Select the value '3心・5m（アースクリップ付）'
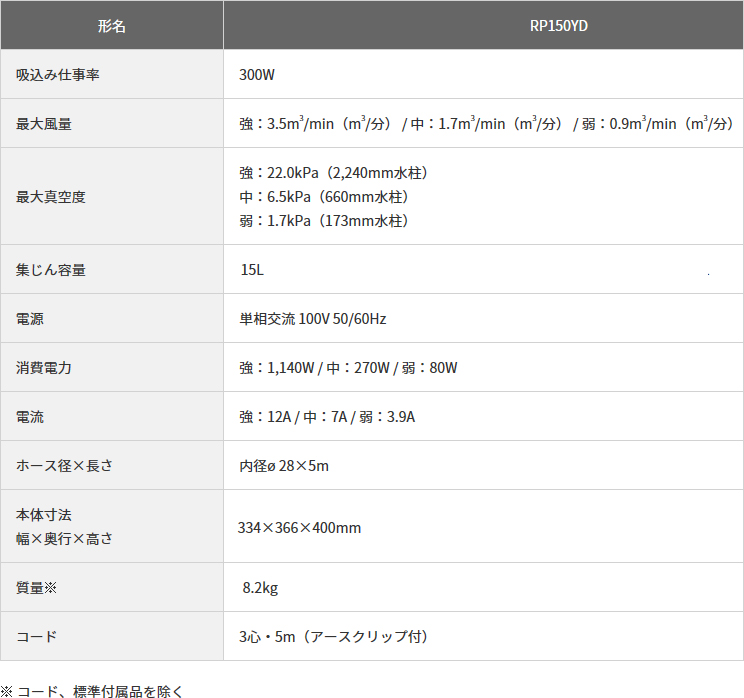 [x=333, y=636]
